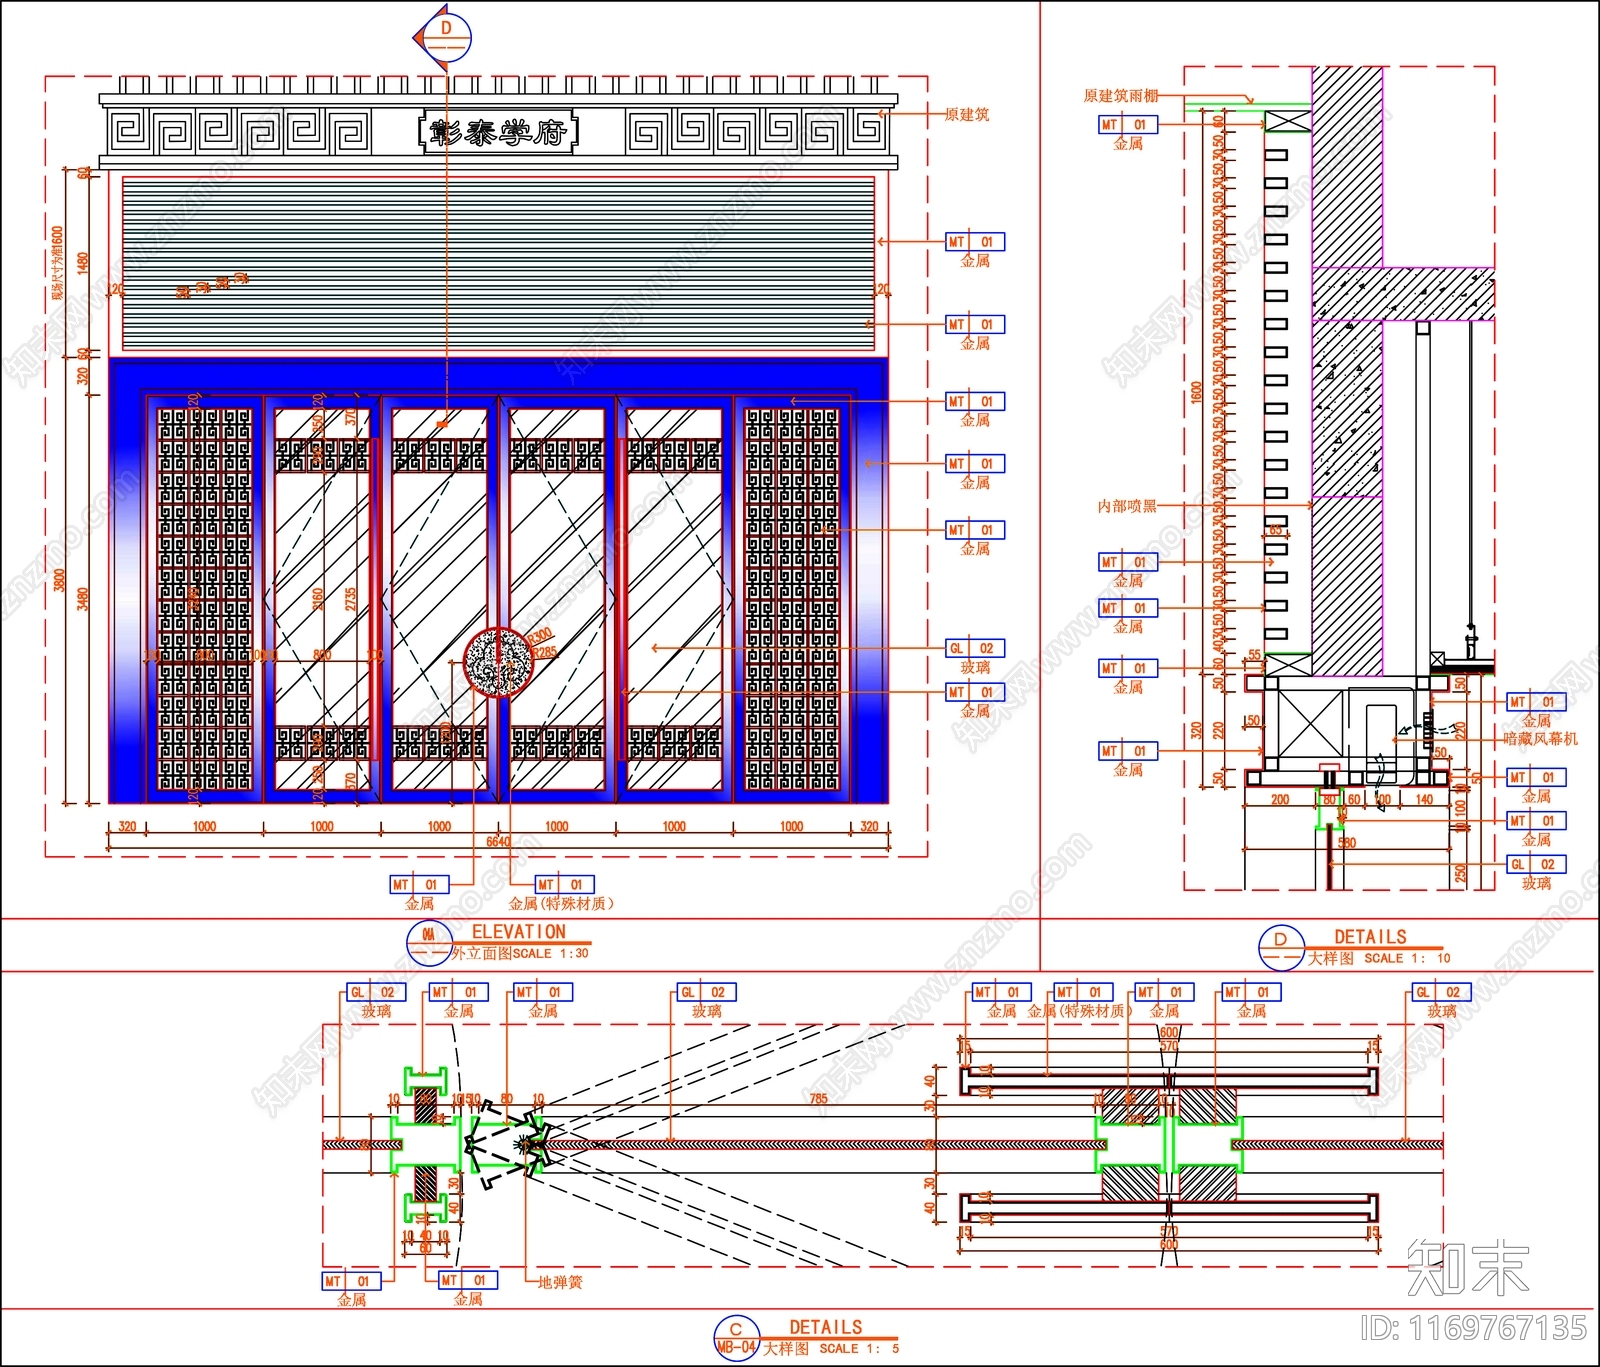Select the leftmost lattice screen panel

(x=205, y=600)
